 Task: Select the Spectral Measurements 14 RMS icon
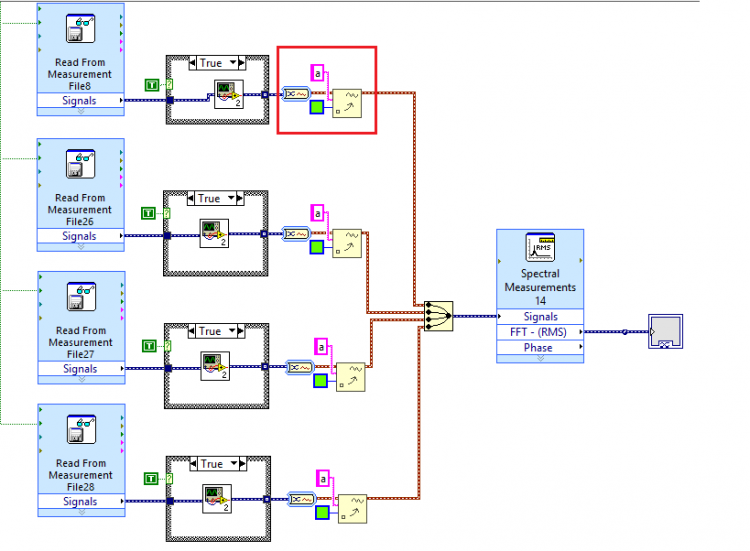pos(540,247)
